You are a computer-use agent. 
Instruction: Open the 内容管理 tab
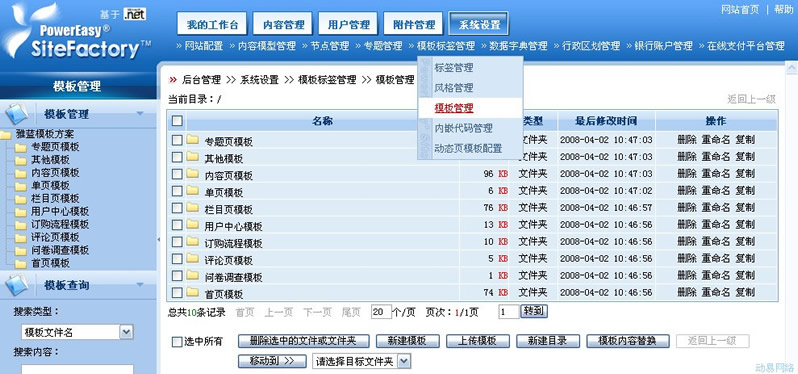(x=283, y=24)
